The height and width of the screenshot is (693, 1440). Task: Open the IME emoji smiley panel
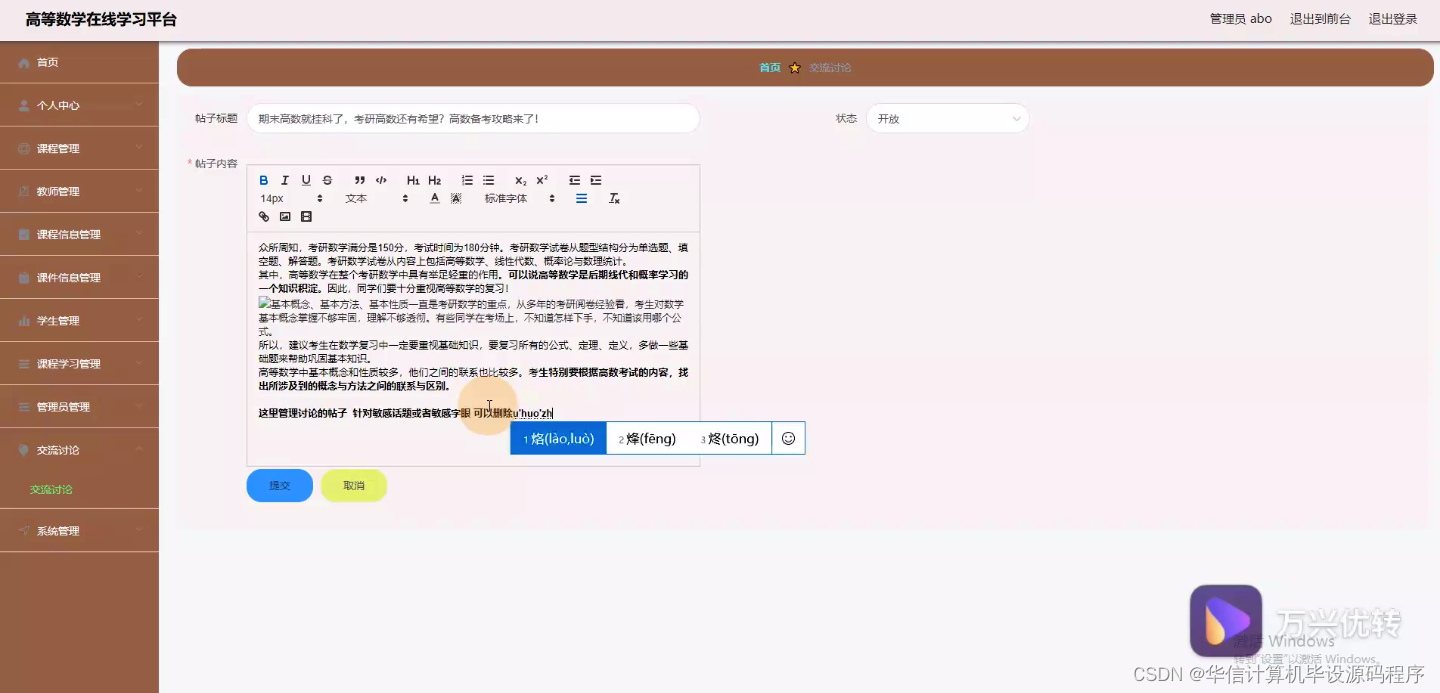tap(788, 438)
